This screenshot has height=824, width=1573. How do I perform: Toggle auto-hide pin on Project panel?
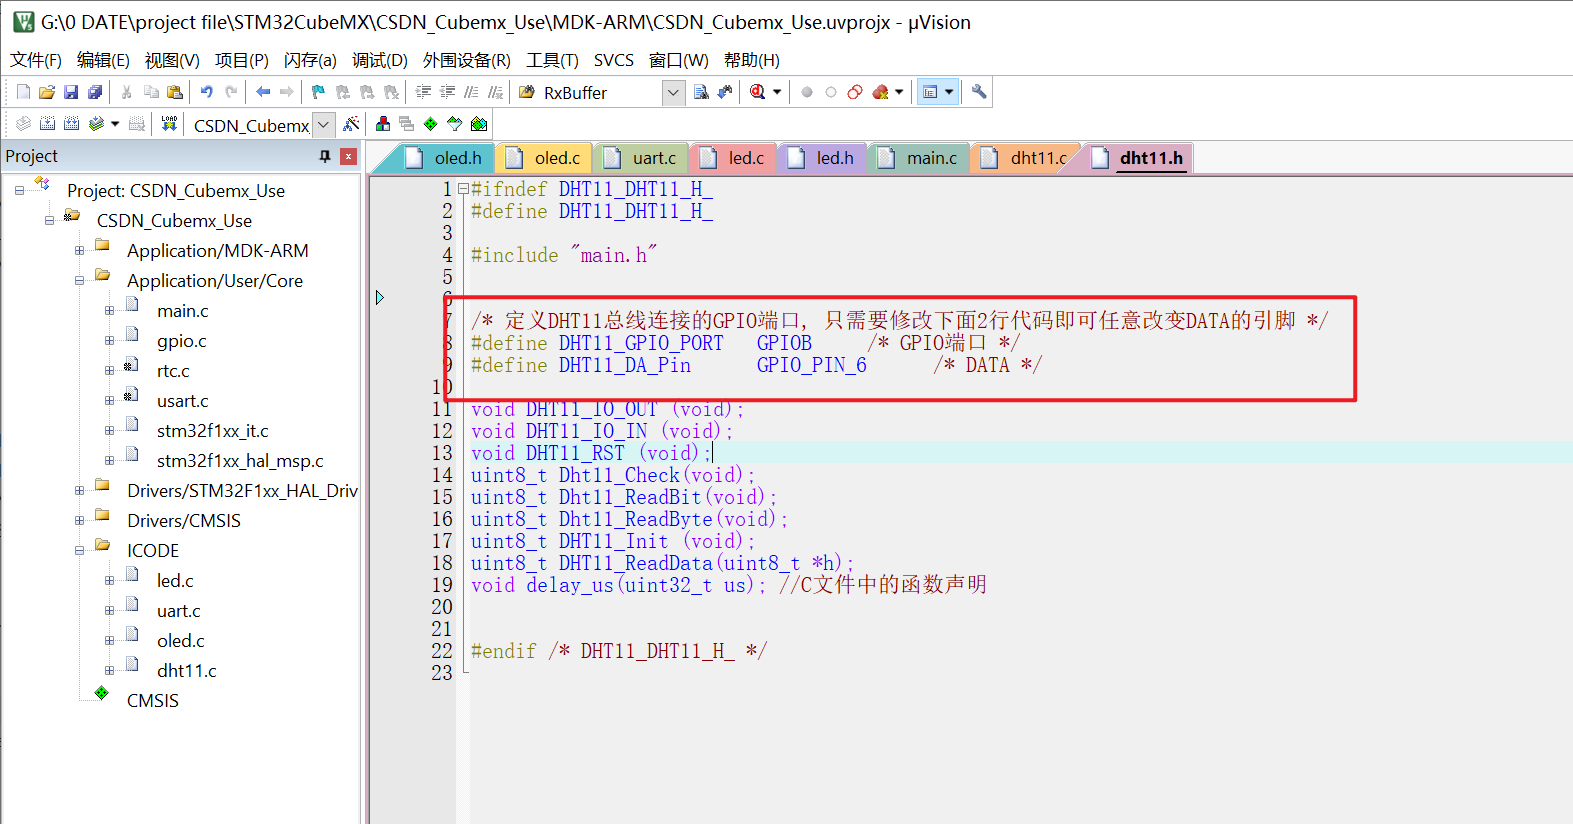click(x=325, y=156)
